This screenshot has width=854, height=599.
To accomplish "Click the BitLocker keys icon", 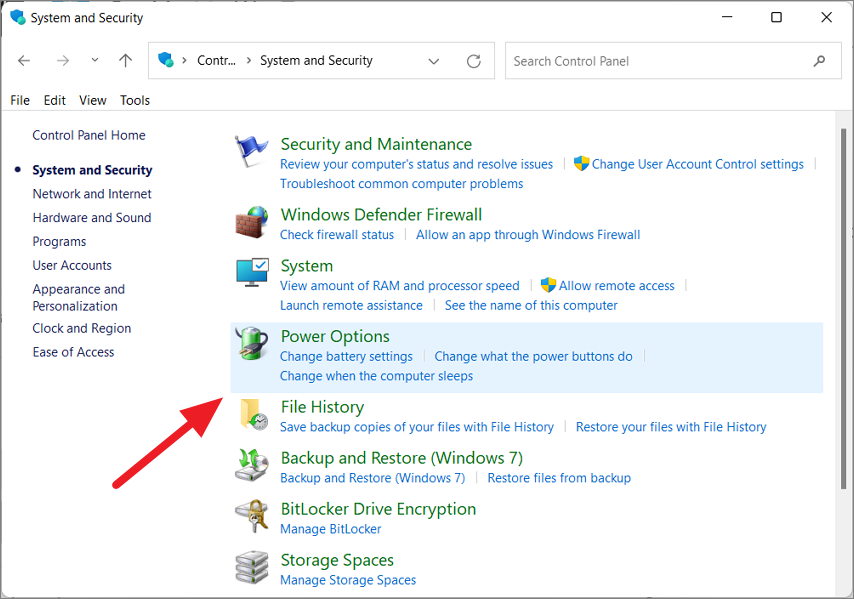I will (x=252, y=516).
